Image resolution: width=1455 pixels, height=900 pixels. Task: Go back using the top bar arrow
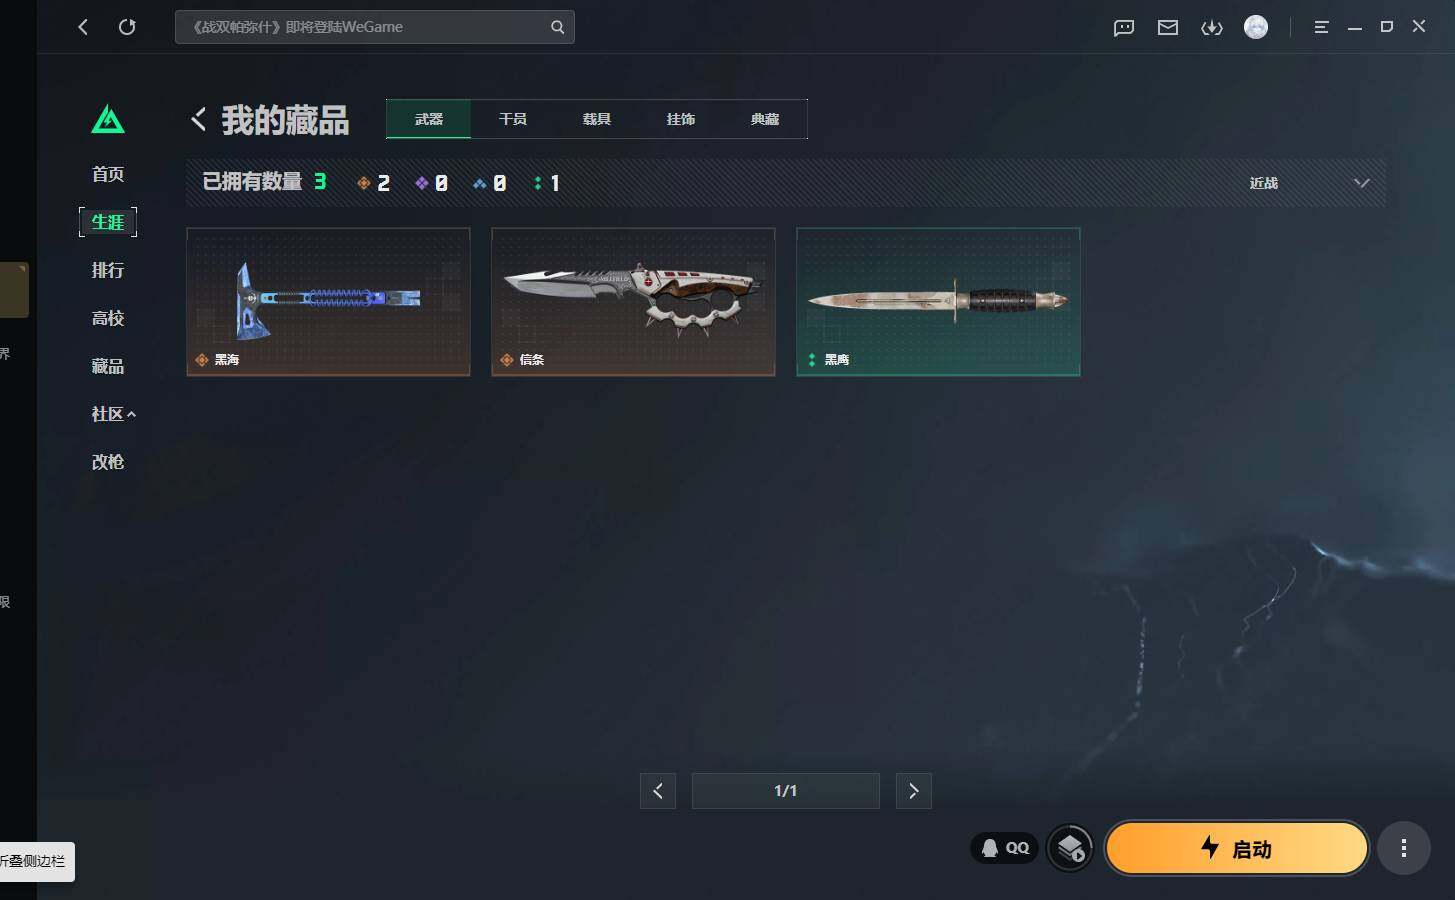tap(83, 27)
